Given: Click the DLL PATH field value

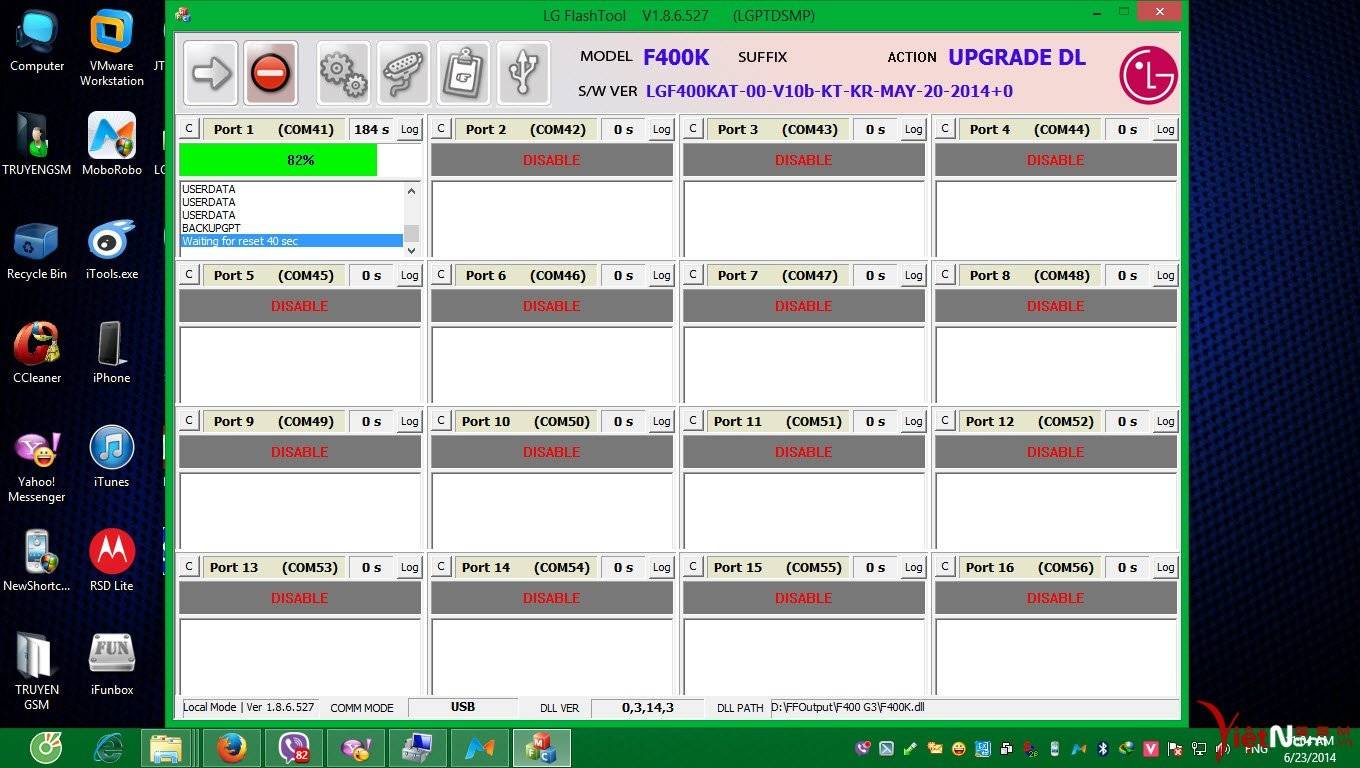Looking at the screenshot, I should click(x=975, y=708).
